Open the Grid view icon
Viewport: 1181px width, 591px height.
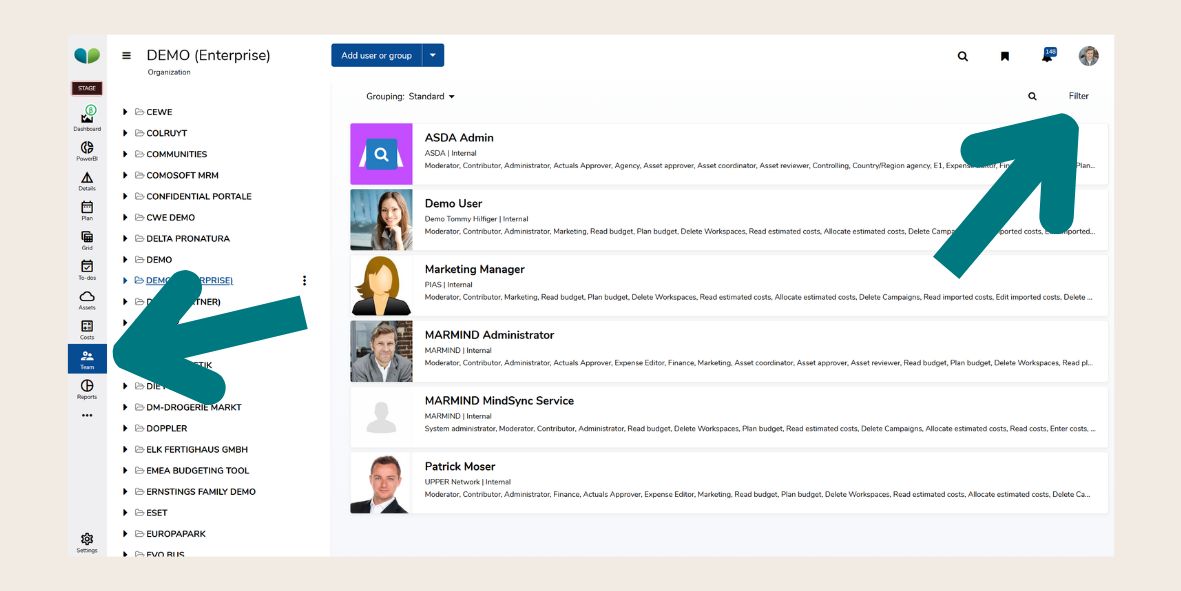(x=87, y=238)
